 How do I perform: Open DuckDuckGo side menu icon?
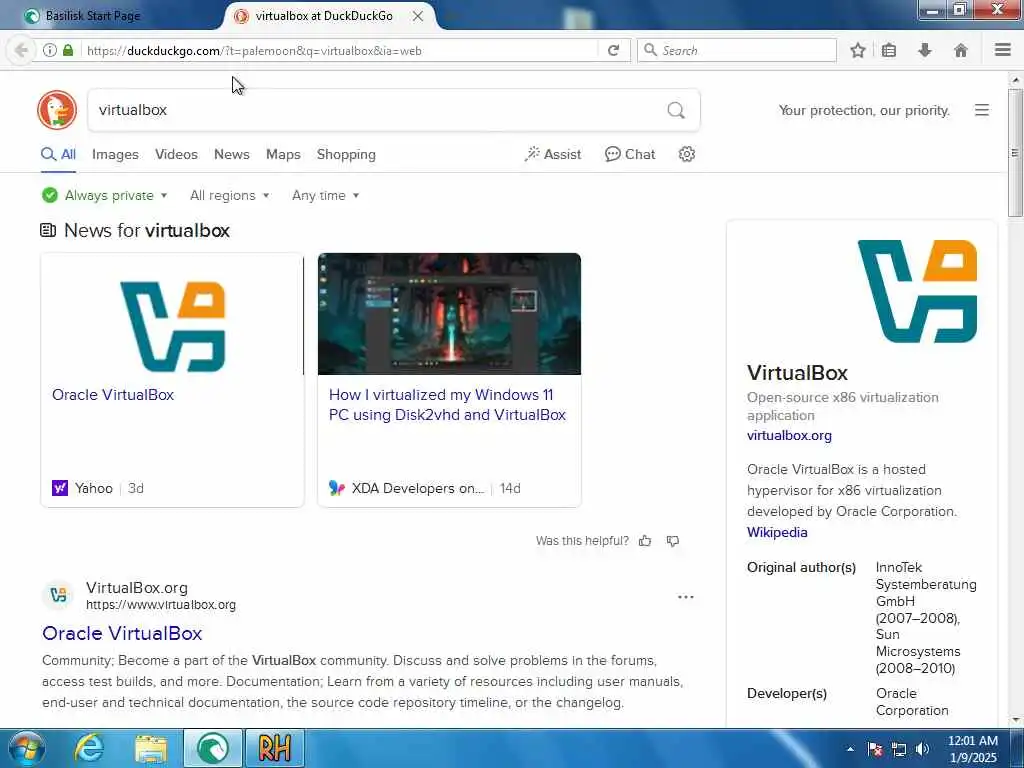[982, 110]
